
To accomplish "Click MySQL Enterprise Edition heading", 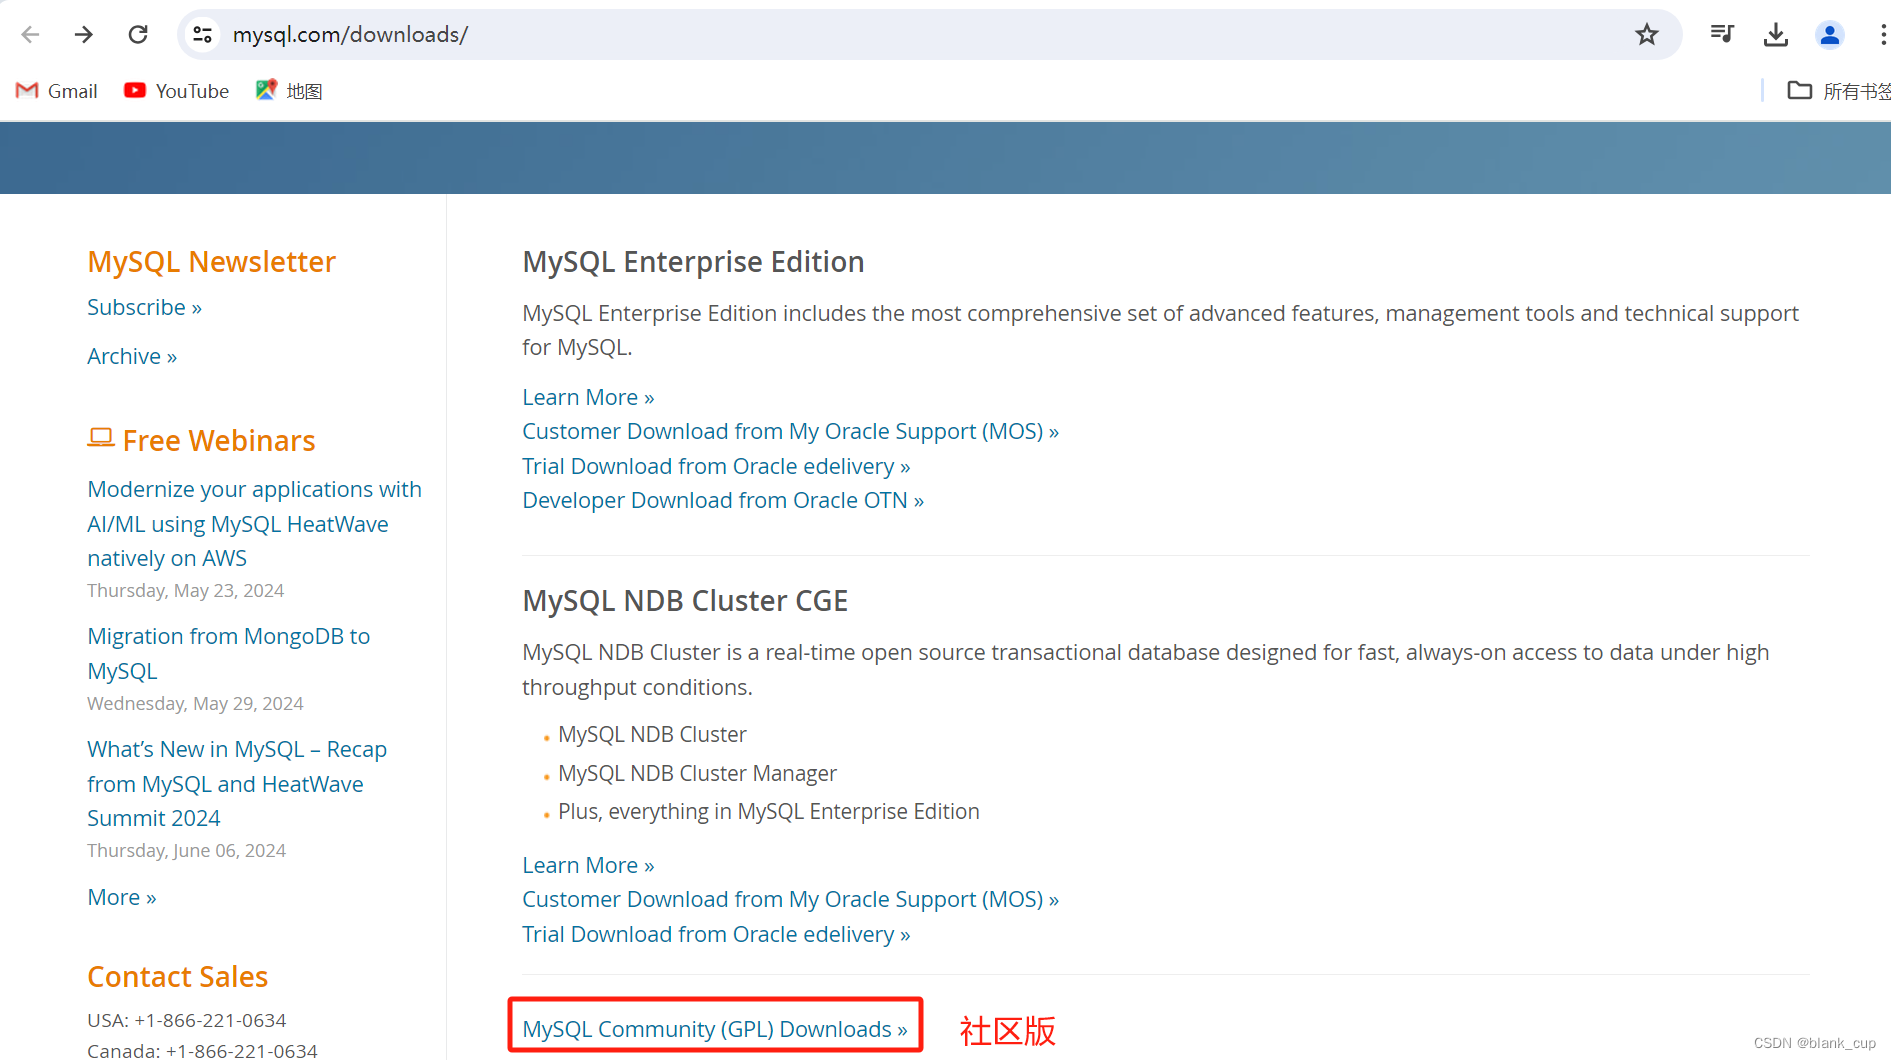I will 693,261.
